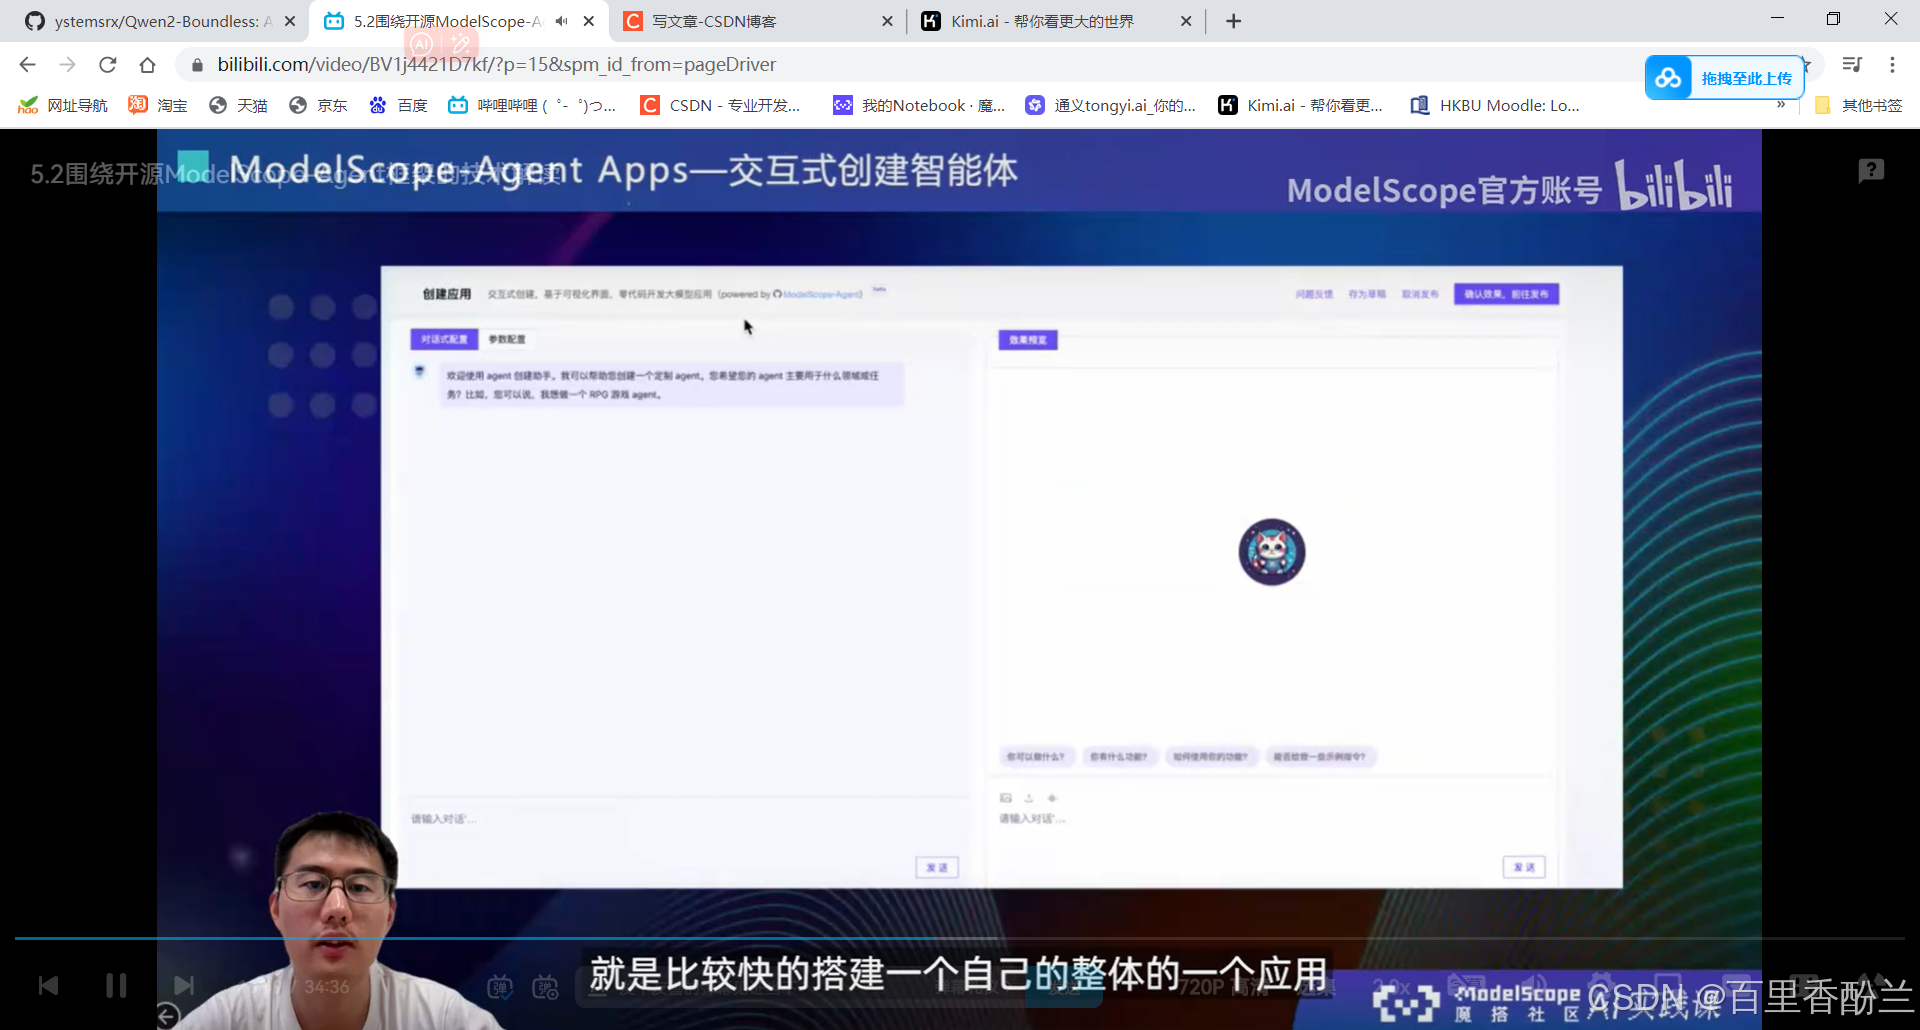This screenshot has height=1030, width=1920.
Task: Open 哔哩哔哩 bookmark
Action: coord(532,105)
